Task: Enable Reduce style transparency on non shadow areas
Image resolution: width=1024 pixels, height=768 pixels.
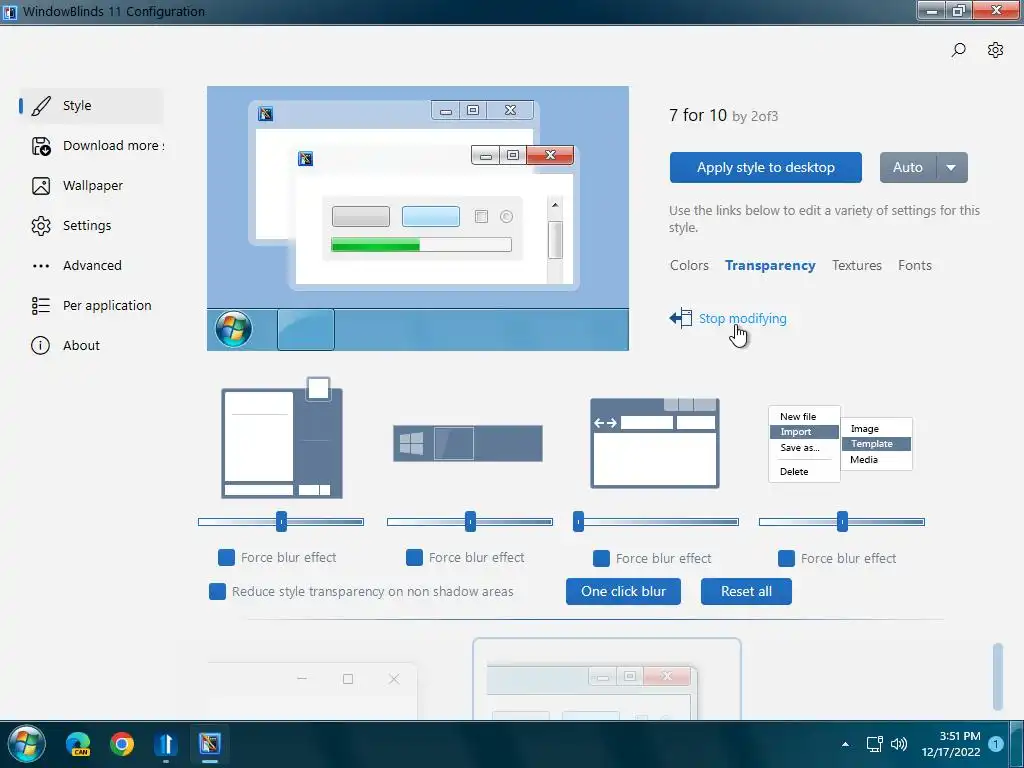Action: pos(217,592)
